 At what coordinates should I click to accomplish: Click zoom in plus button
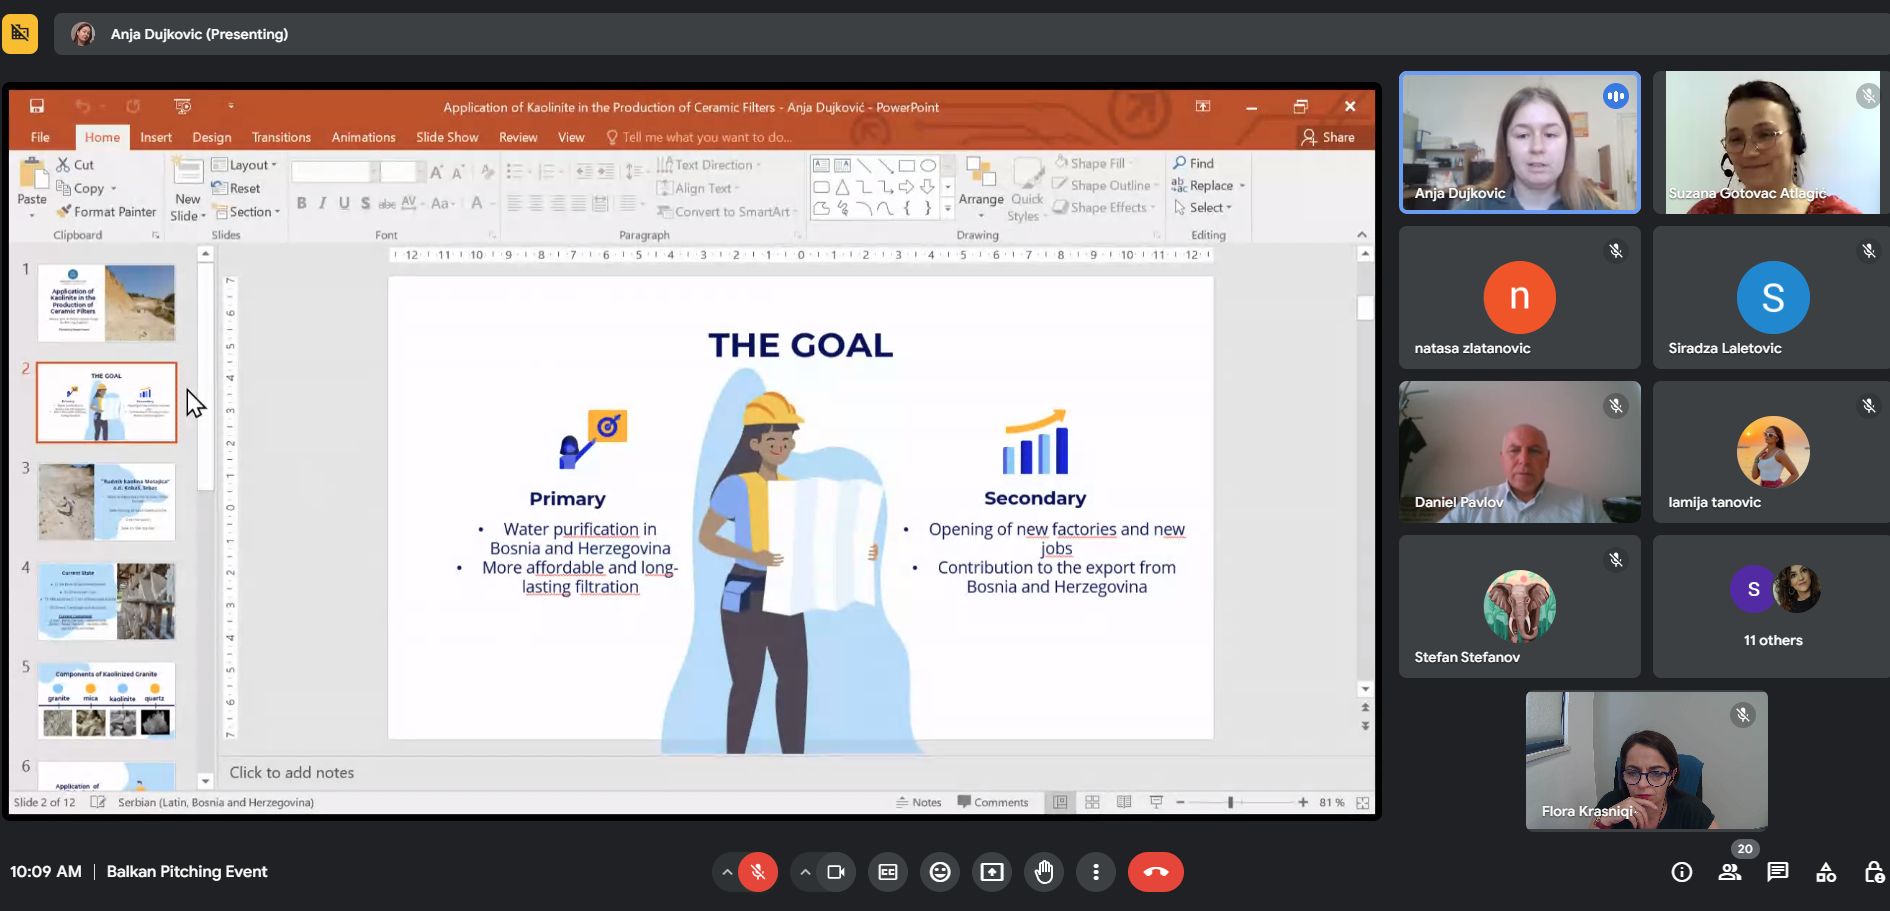pyautogui.click(x=1303, y=802)
